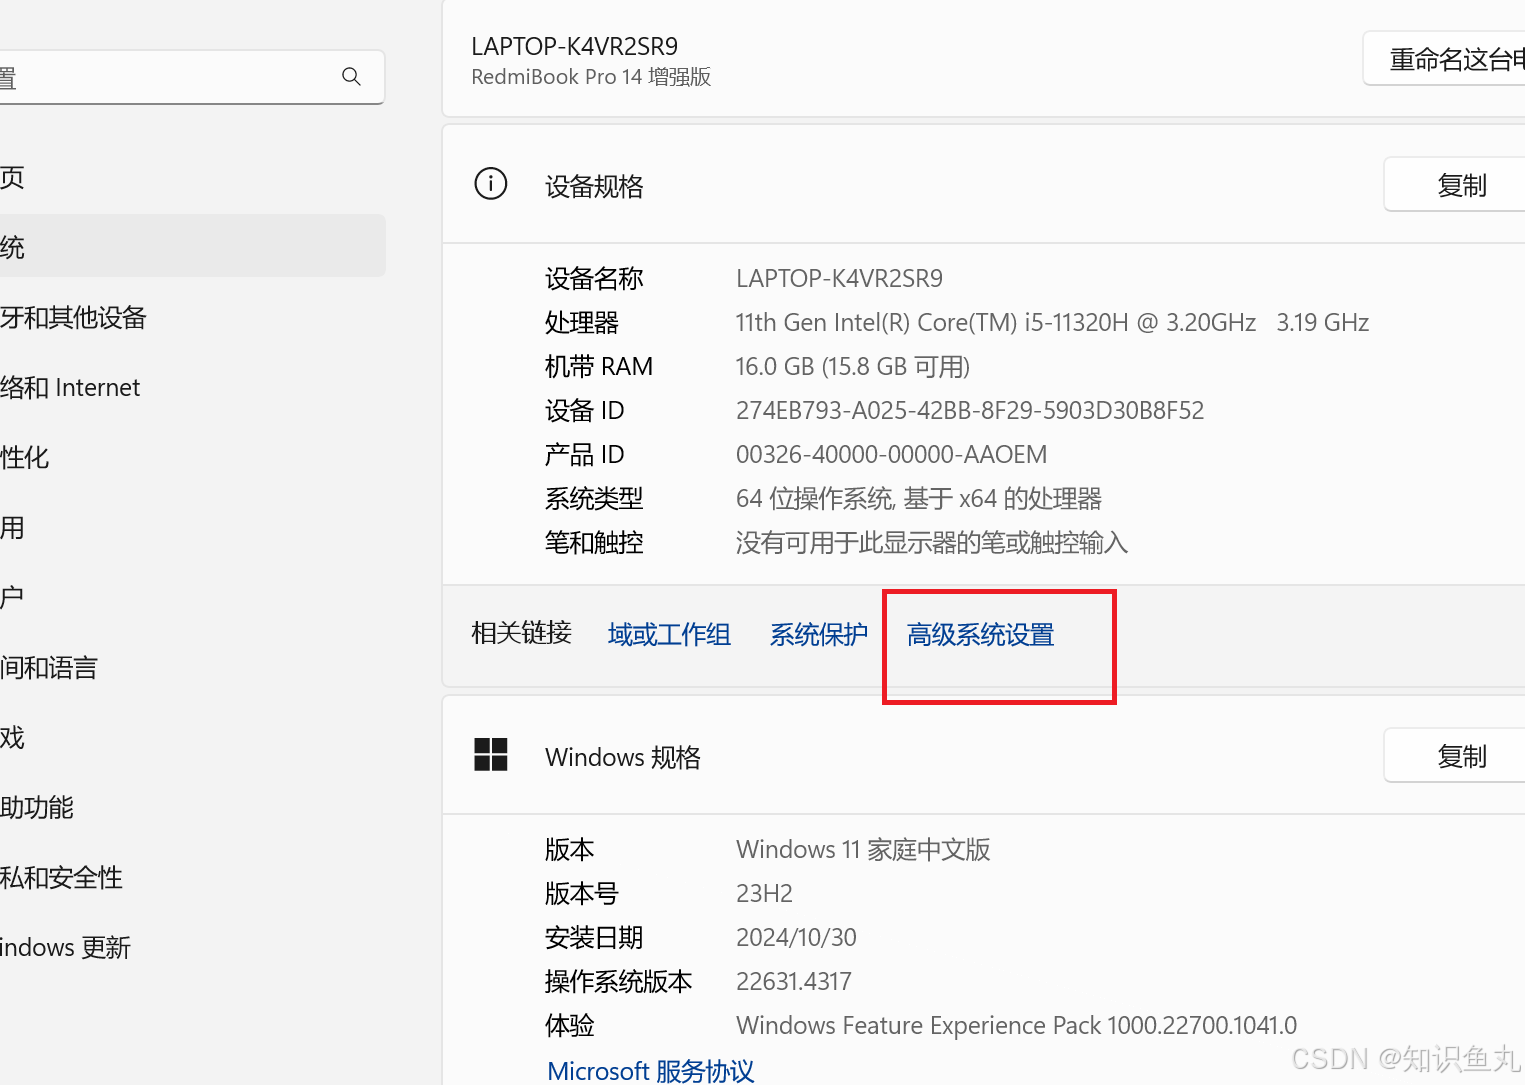Click the 64 位操作系统 system type value
This screenshot has height=1085, width=1525.
click(919, 498)
